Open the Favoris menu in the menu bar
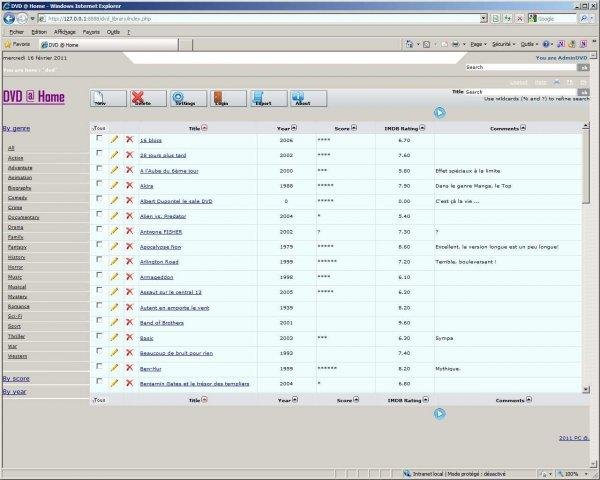 [91, 32]
